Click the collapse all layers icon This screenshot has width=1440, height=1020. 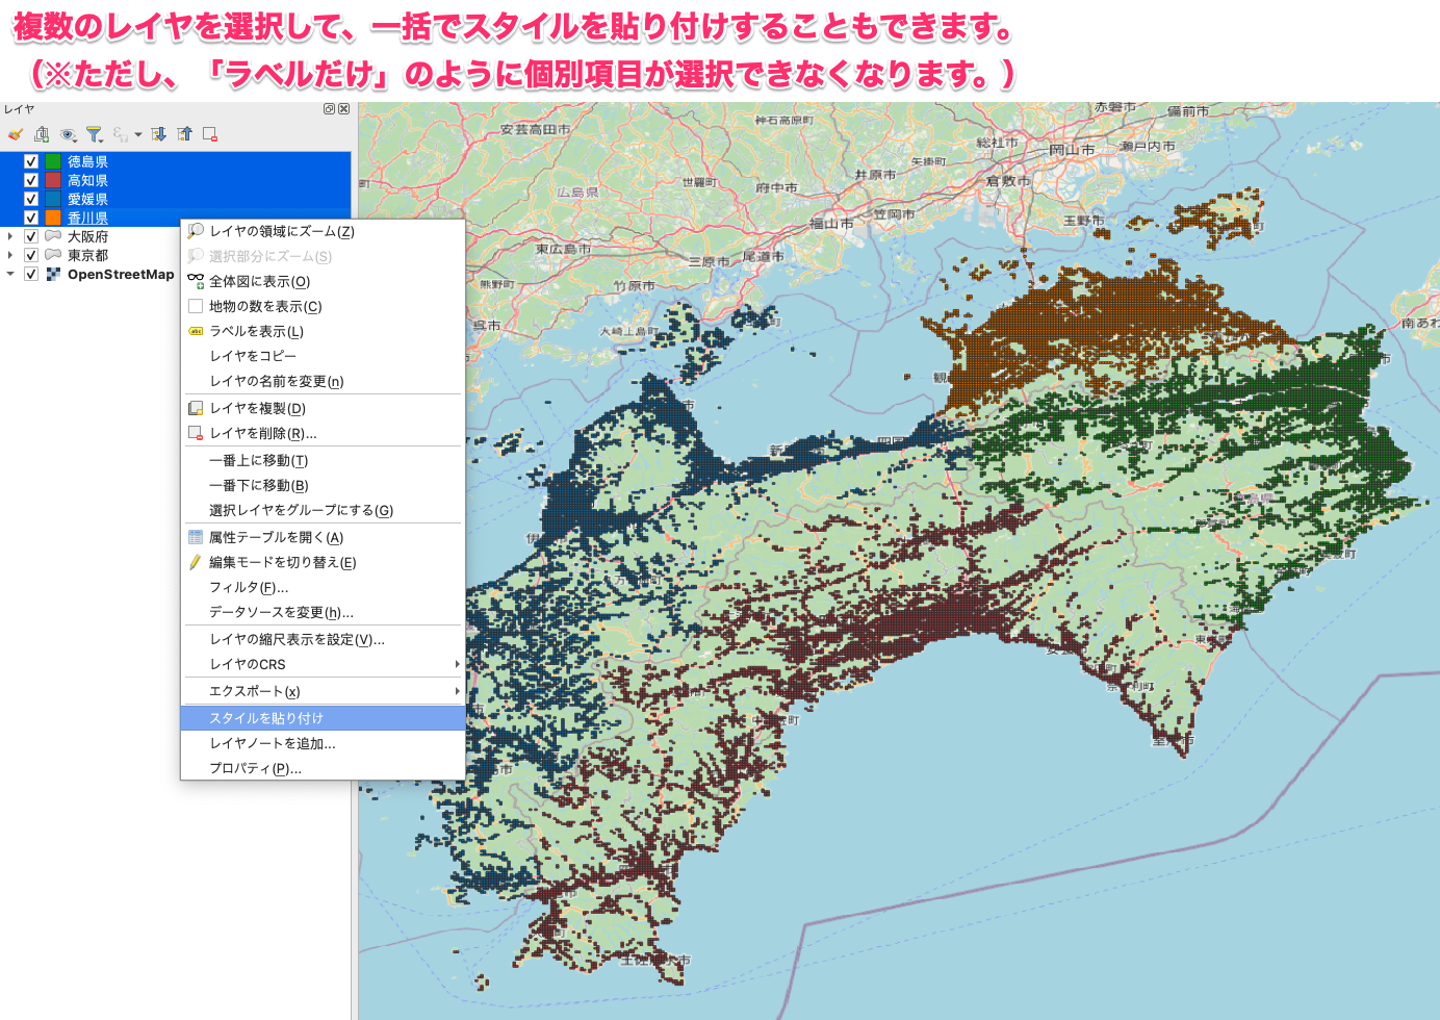point(185,134)
